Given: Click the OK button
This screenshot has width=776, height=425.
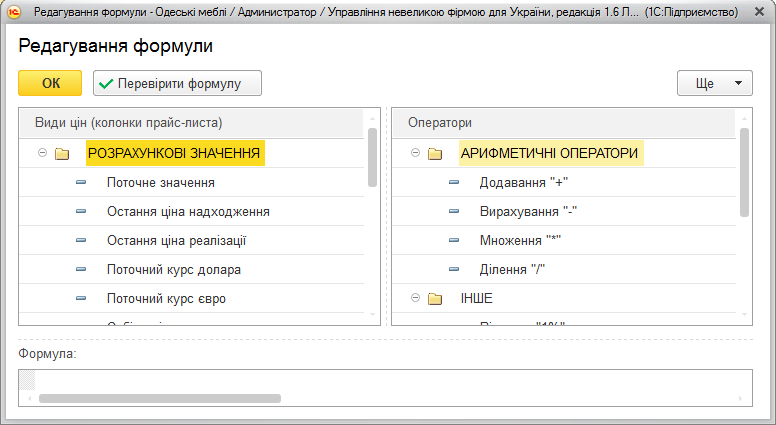Looking at the screenshot, I should click(50, 83).
